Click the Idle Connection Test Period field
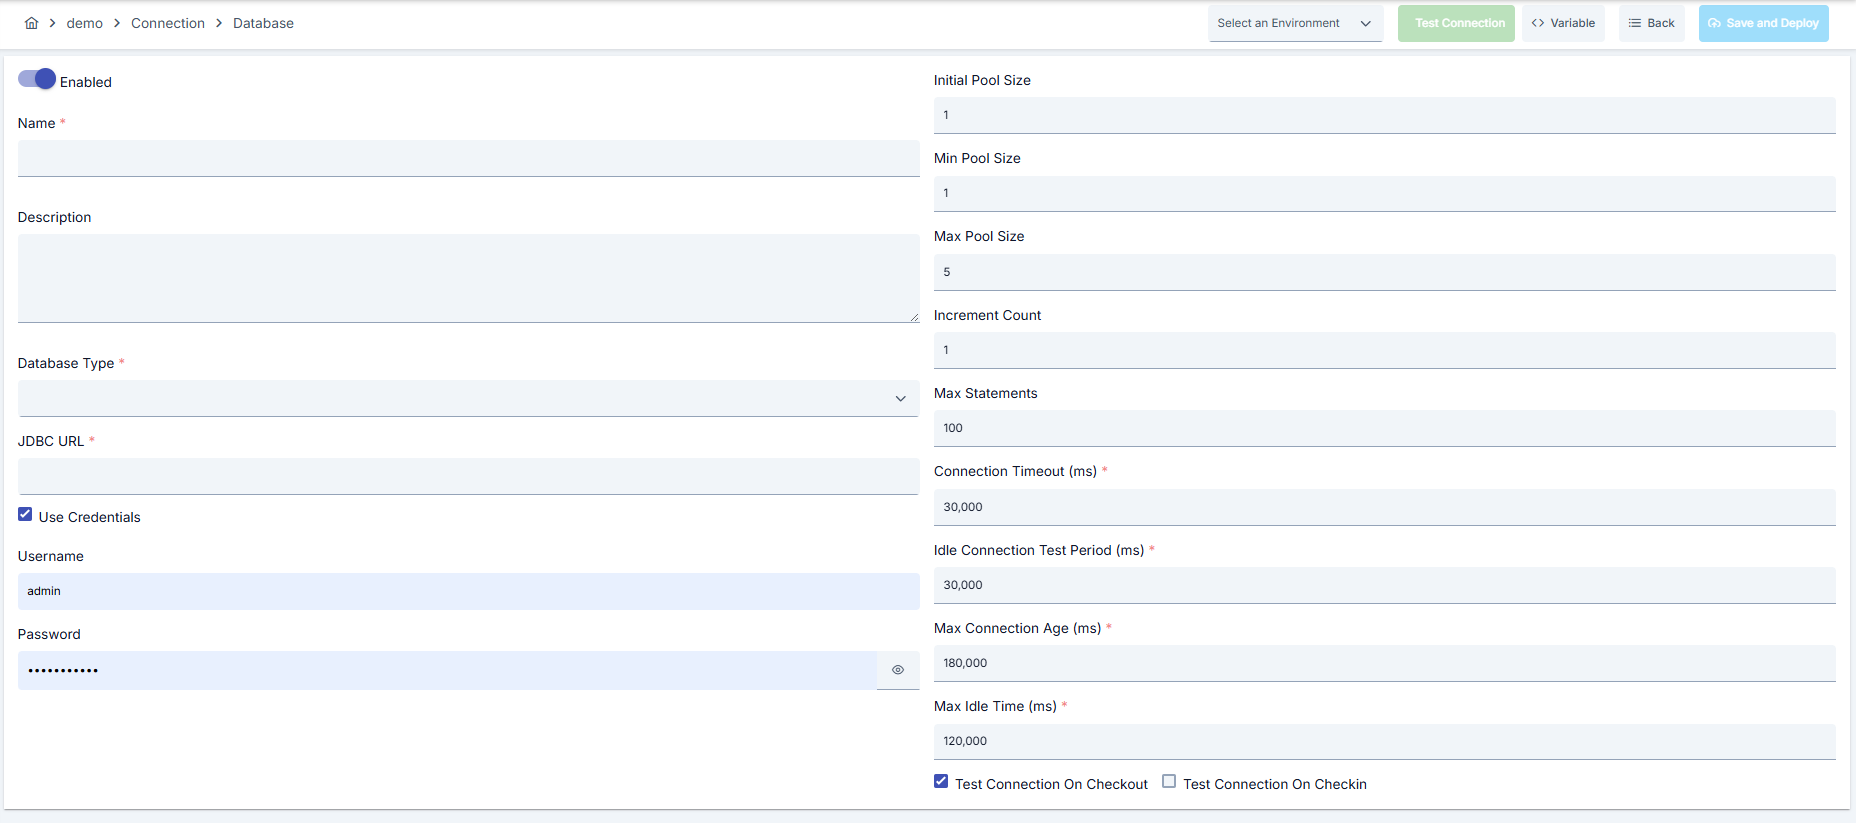The height and width of the screenshot is (823, 1856). 1384,585
